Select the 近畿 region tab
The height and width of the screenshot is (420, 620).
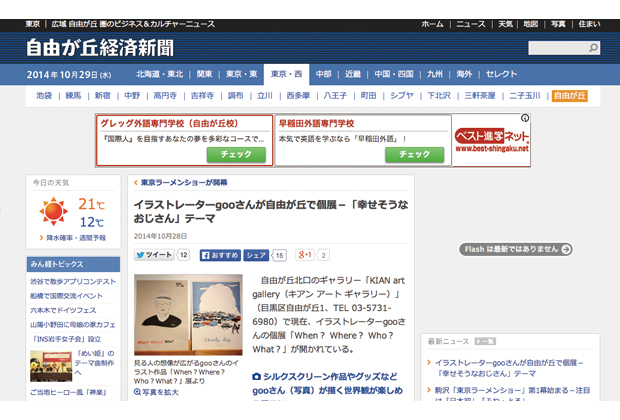point(353,74)
